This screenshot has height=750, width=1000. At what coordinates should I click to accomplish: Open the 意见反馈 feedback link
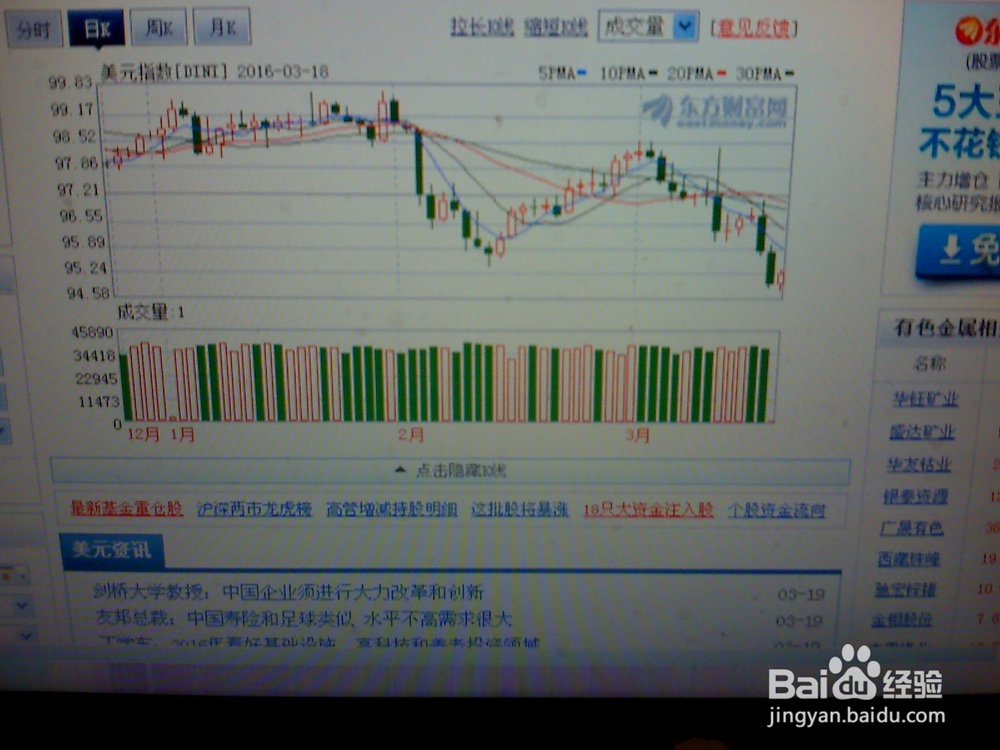pyautogui.click(x=754, y=28)
